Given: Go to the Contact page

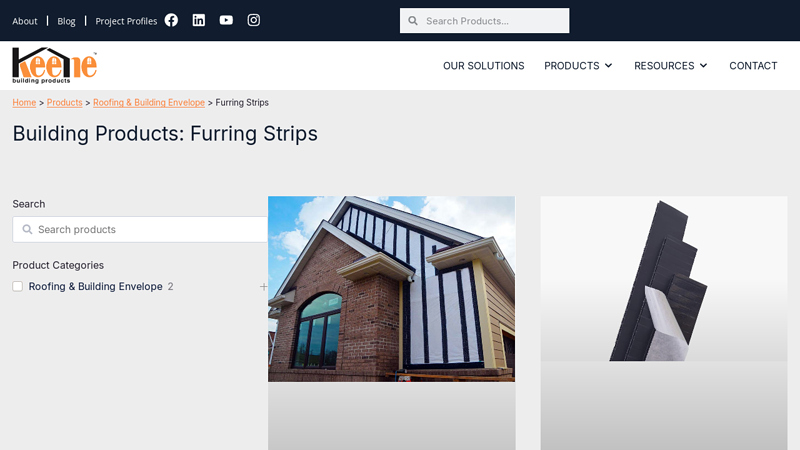Looking at the screenshot, I should pyautogui.click(x=753, y=66).
